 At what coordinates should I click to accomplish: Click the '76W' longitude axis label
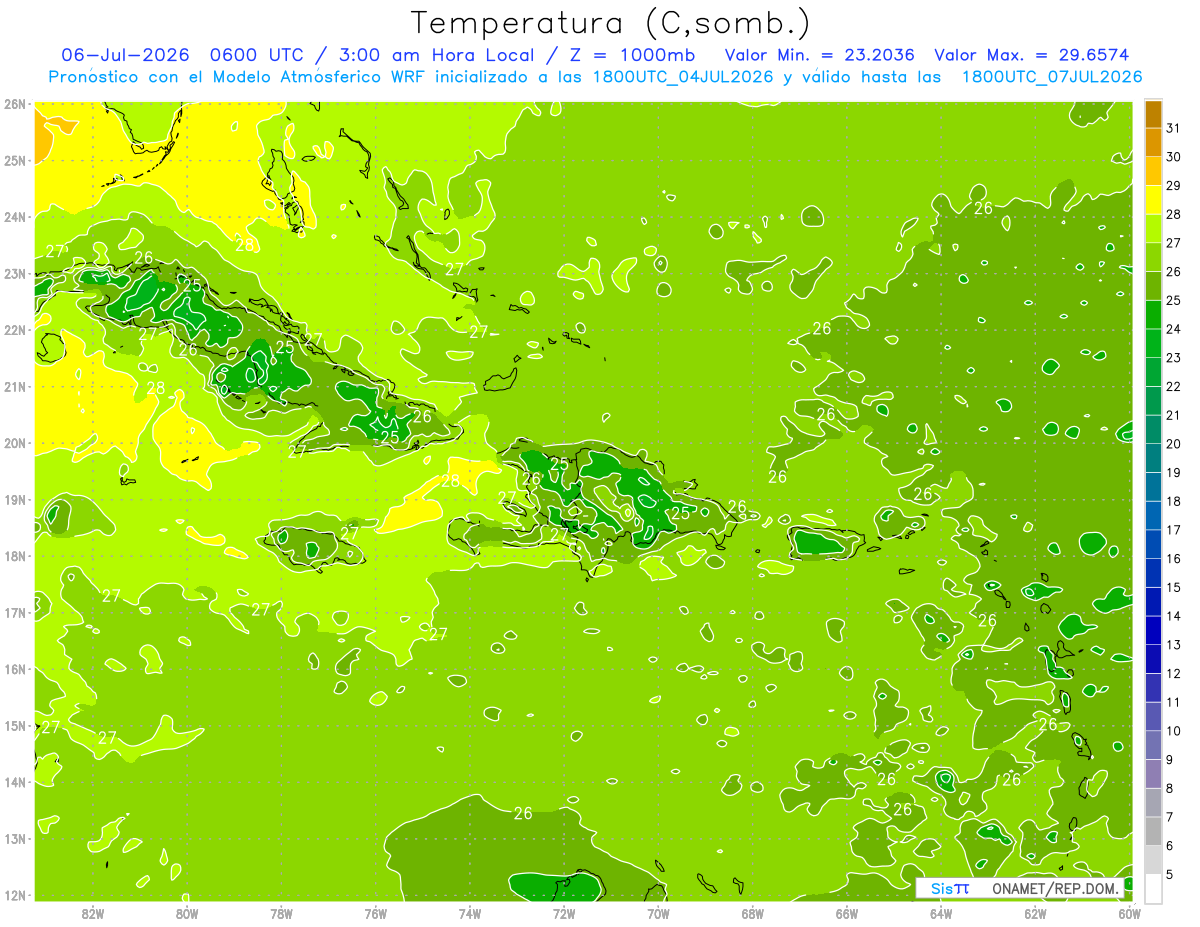(x=376, y=913)
